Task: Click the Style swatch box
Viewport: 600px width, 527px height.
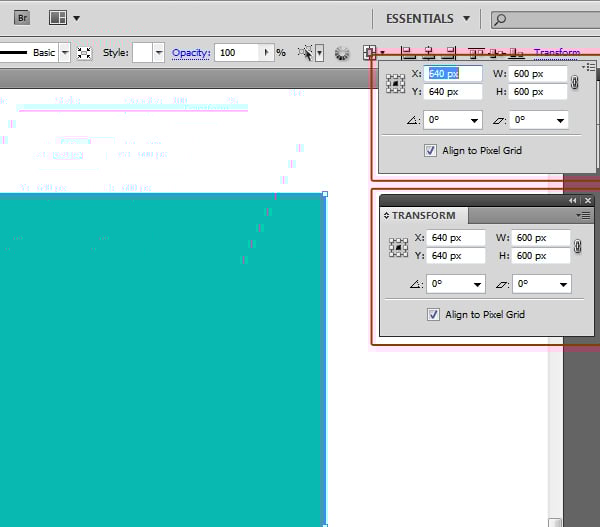Action: tap(143, 53)
